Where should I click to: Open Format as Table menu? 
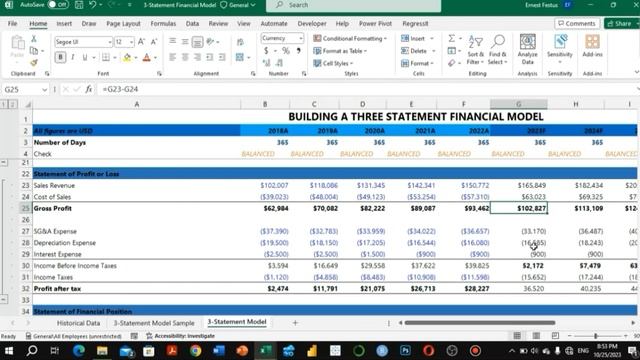point(340,51)
